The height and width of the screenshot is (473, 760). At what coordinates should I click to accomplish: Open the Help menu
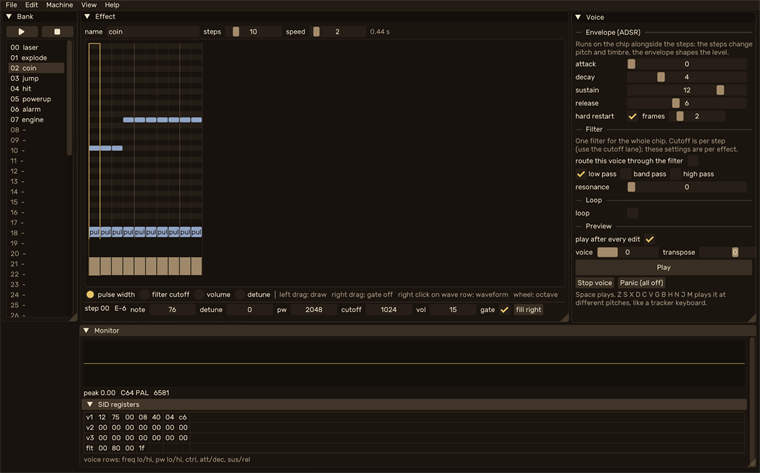tap(112, 5)
